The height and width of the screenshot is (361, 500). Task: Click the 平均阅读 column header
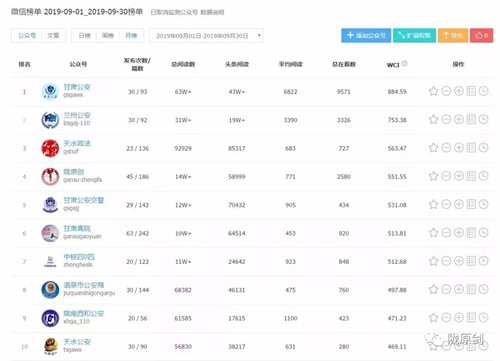tap(290, 64)
